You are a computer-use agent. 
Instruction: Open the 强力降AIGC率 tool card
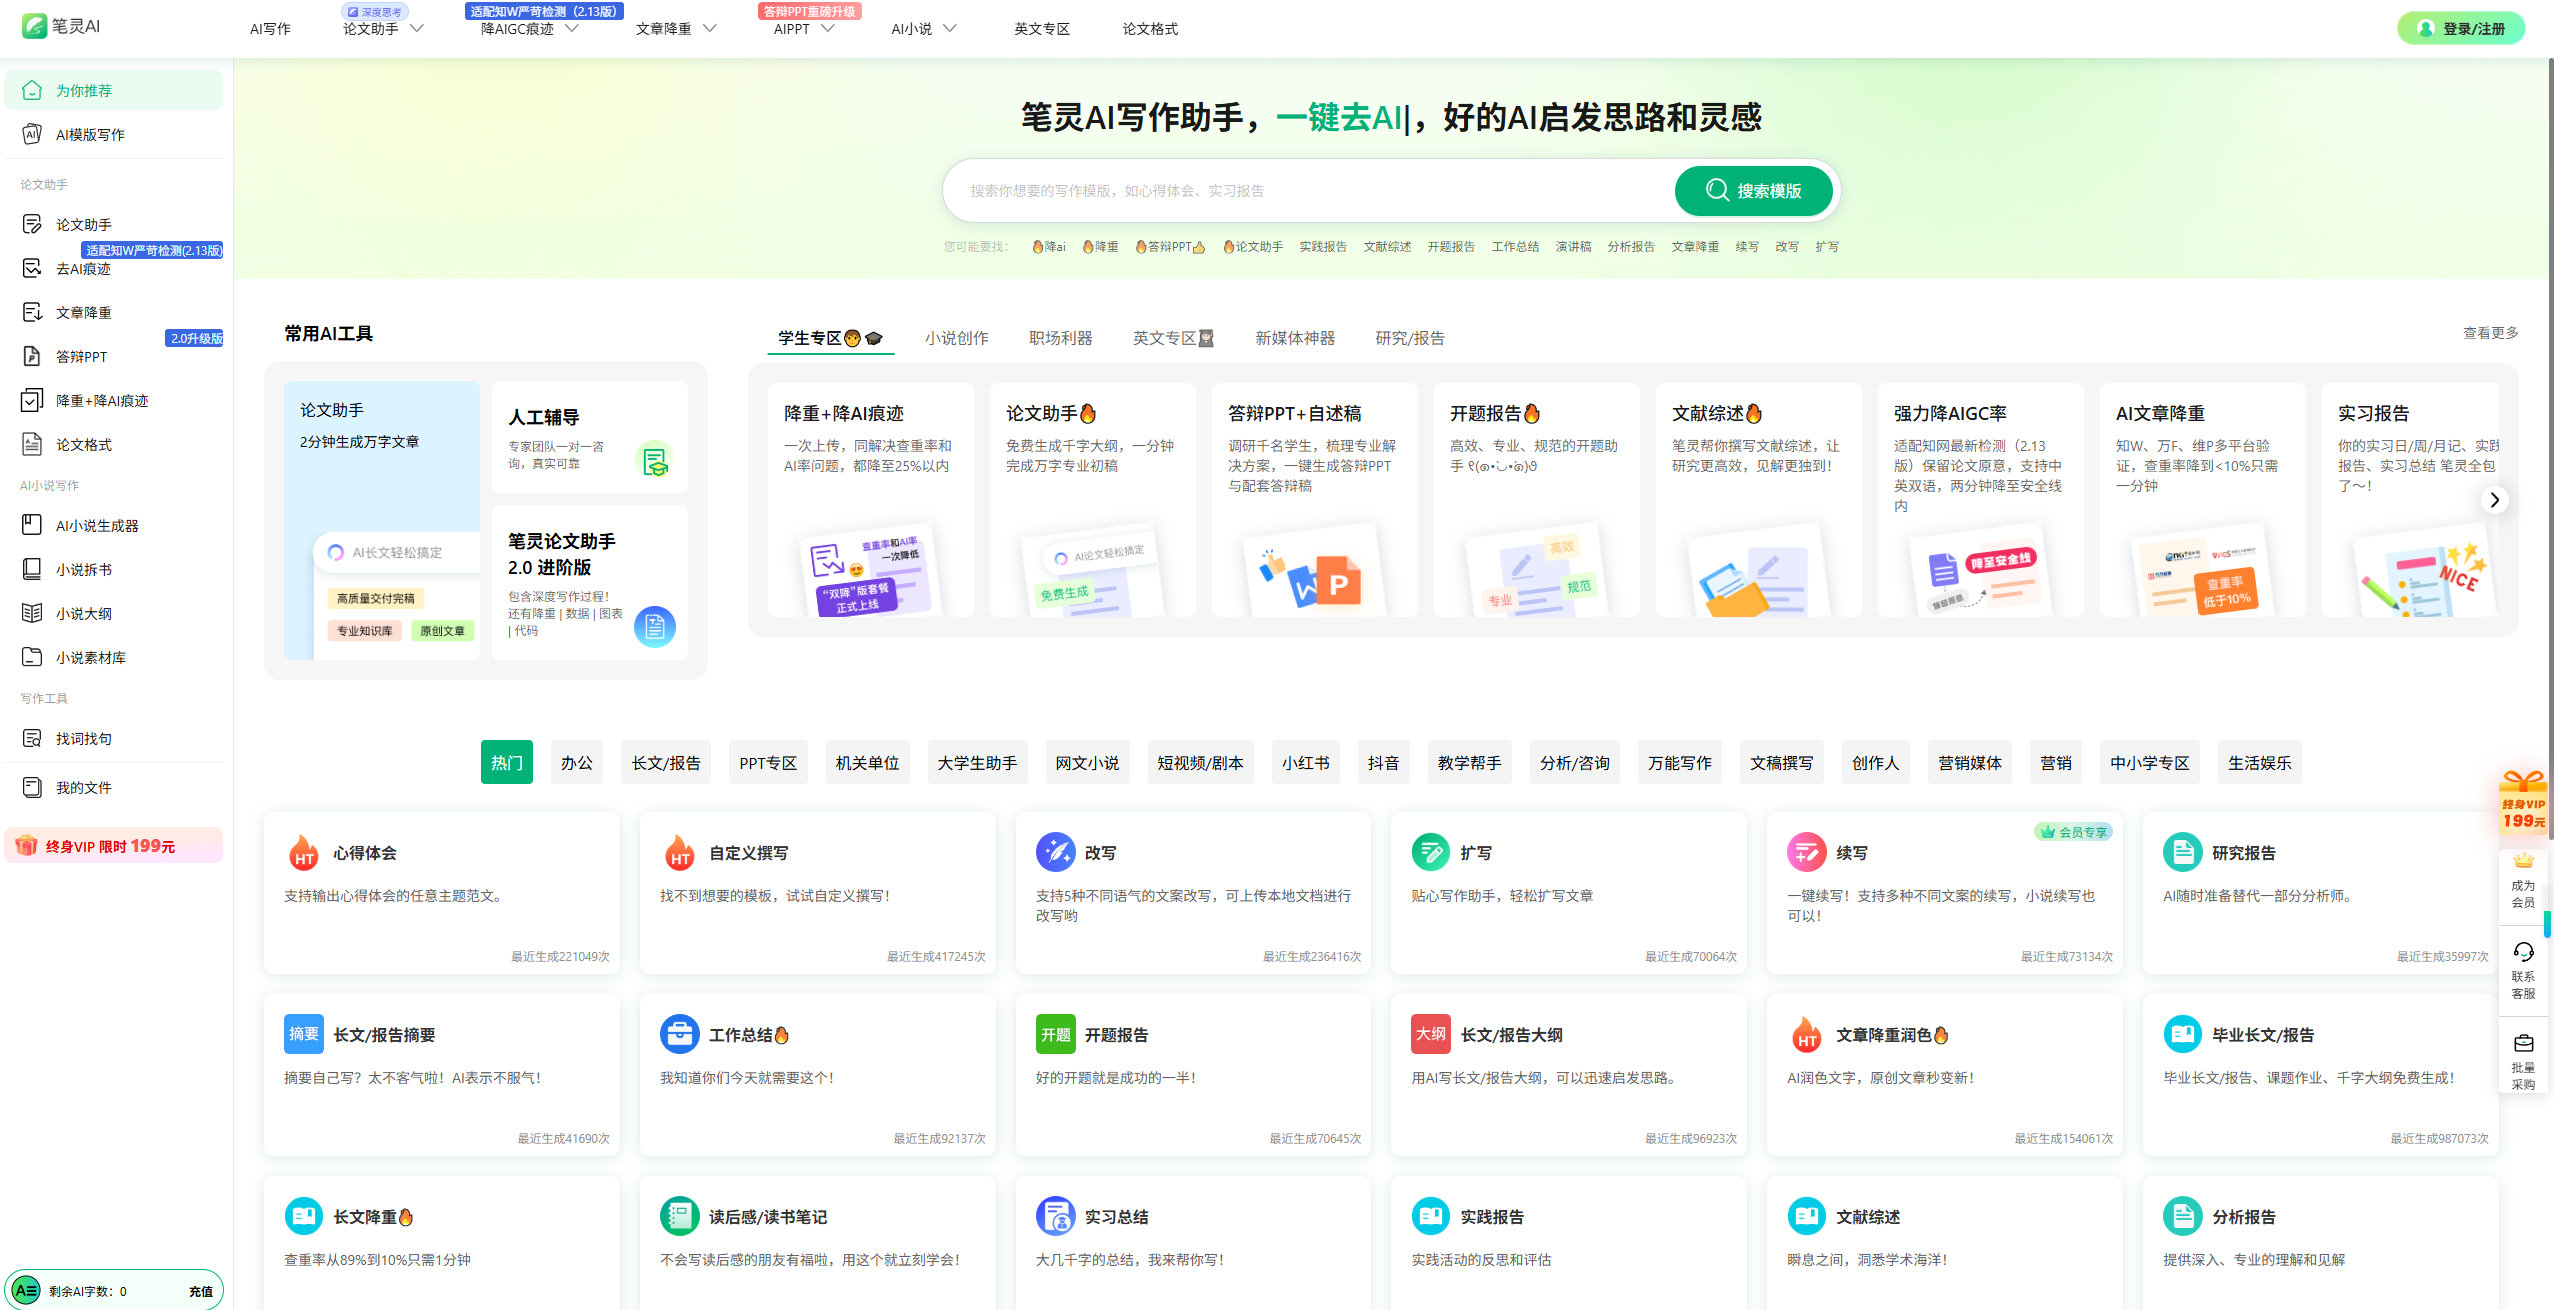[1980, 500]
